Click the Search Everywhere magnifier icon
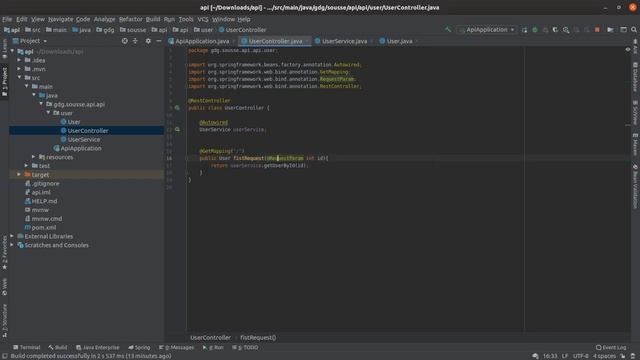 [x=633, y=30]
